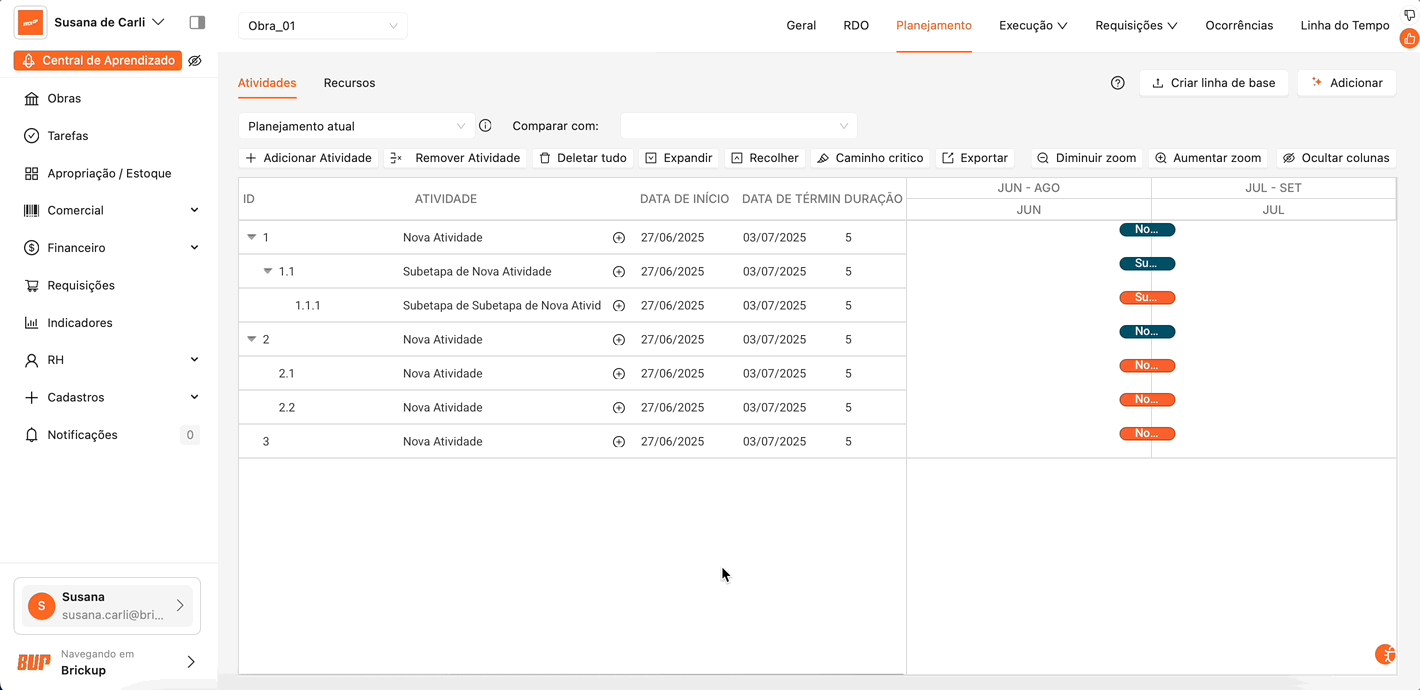Select the Gantt bar for activity 1.1.1
1420x690 pixels.
coord(1147,298)
